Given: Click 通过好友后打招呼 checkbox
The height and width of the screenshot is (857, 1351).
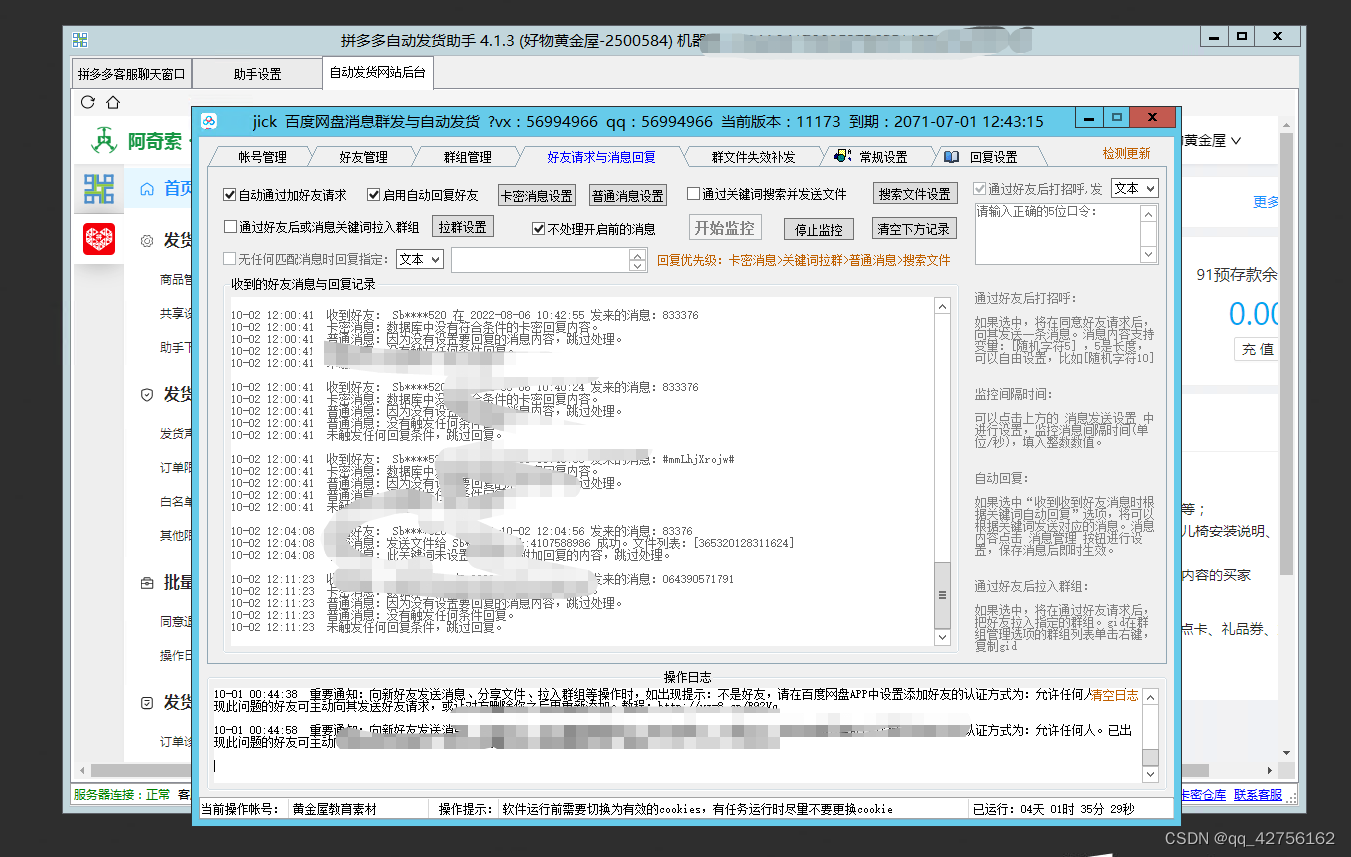Looking at the screenshot, I should pyautogui.click(x=980, y=188).
